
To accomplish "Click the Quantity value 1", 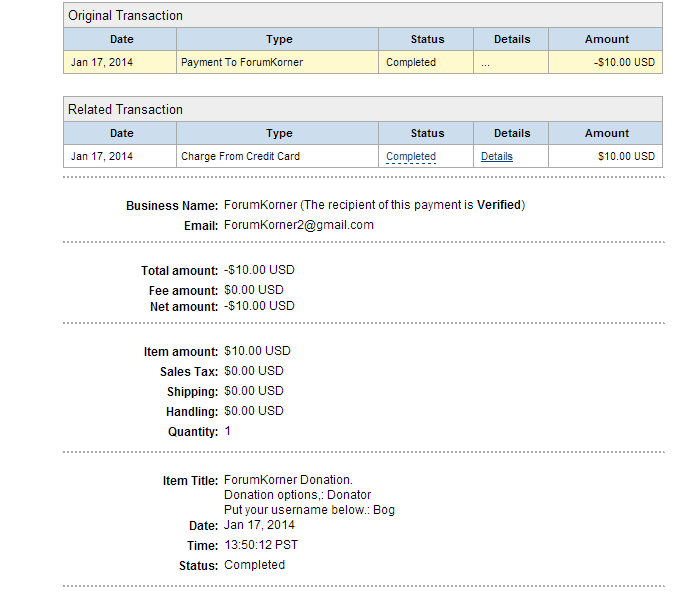I will pos(228,431).
